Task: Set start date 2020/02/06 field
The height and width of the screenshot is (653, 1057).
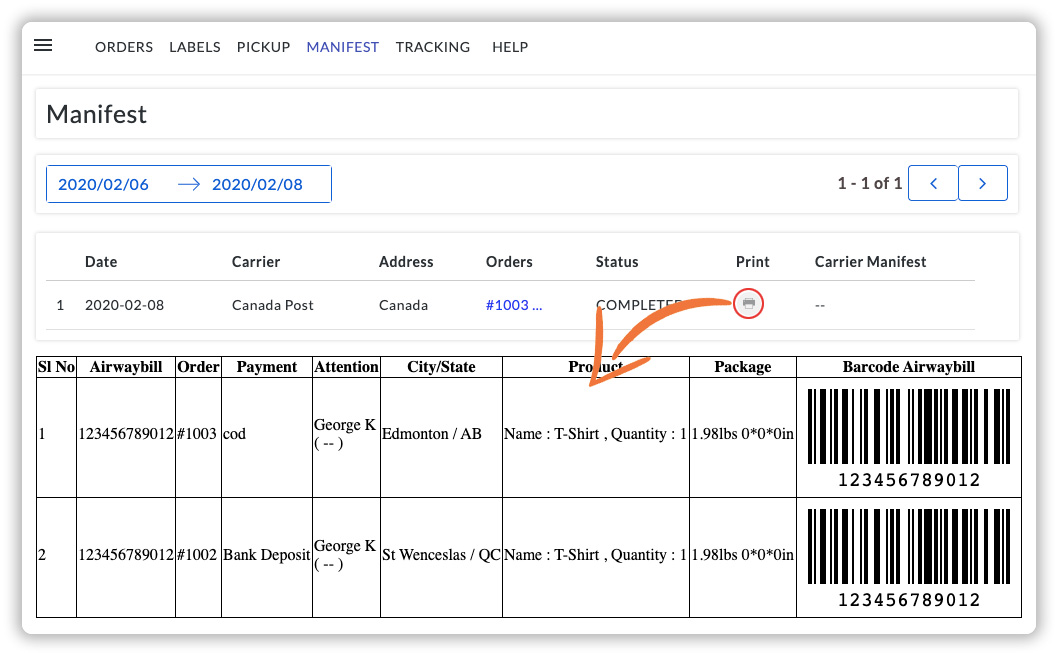Action: click(x=103, y=185)
